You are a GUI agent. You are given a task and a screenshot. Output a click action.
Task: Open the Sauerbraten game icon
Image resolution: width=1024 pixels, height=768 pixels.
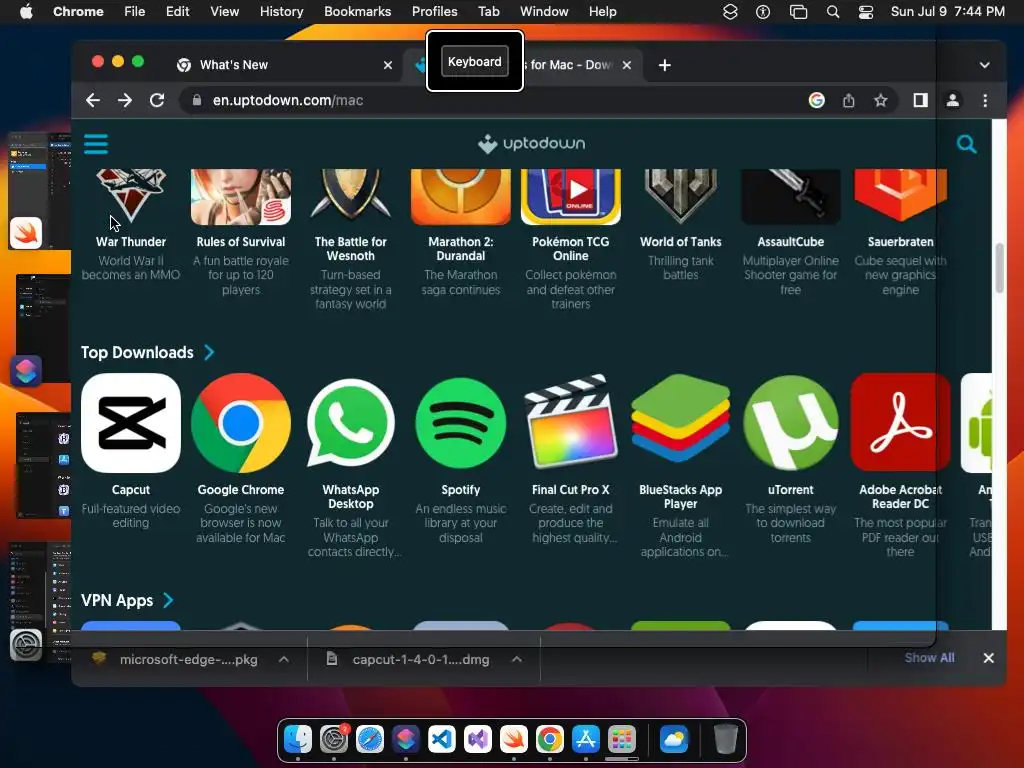[901, 196]
